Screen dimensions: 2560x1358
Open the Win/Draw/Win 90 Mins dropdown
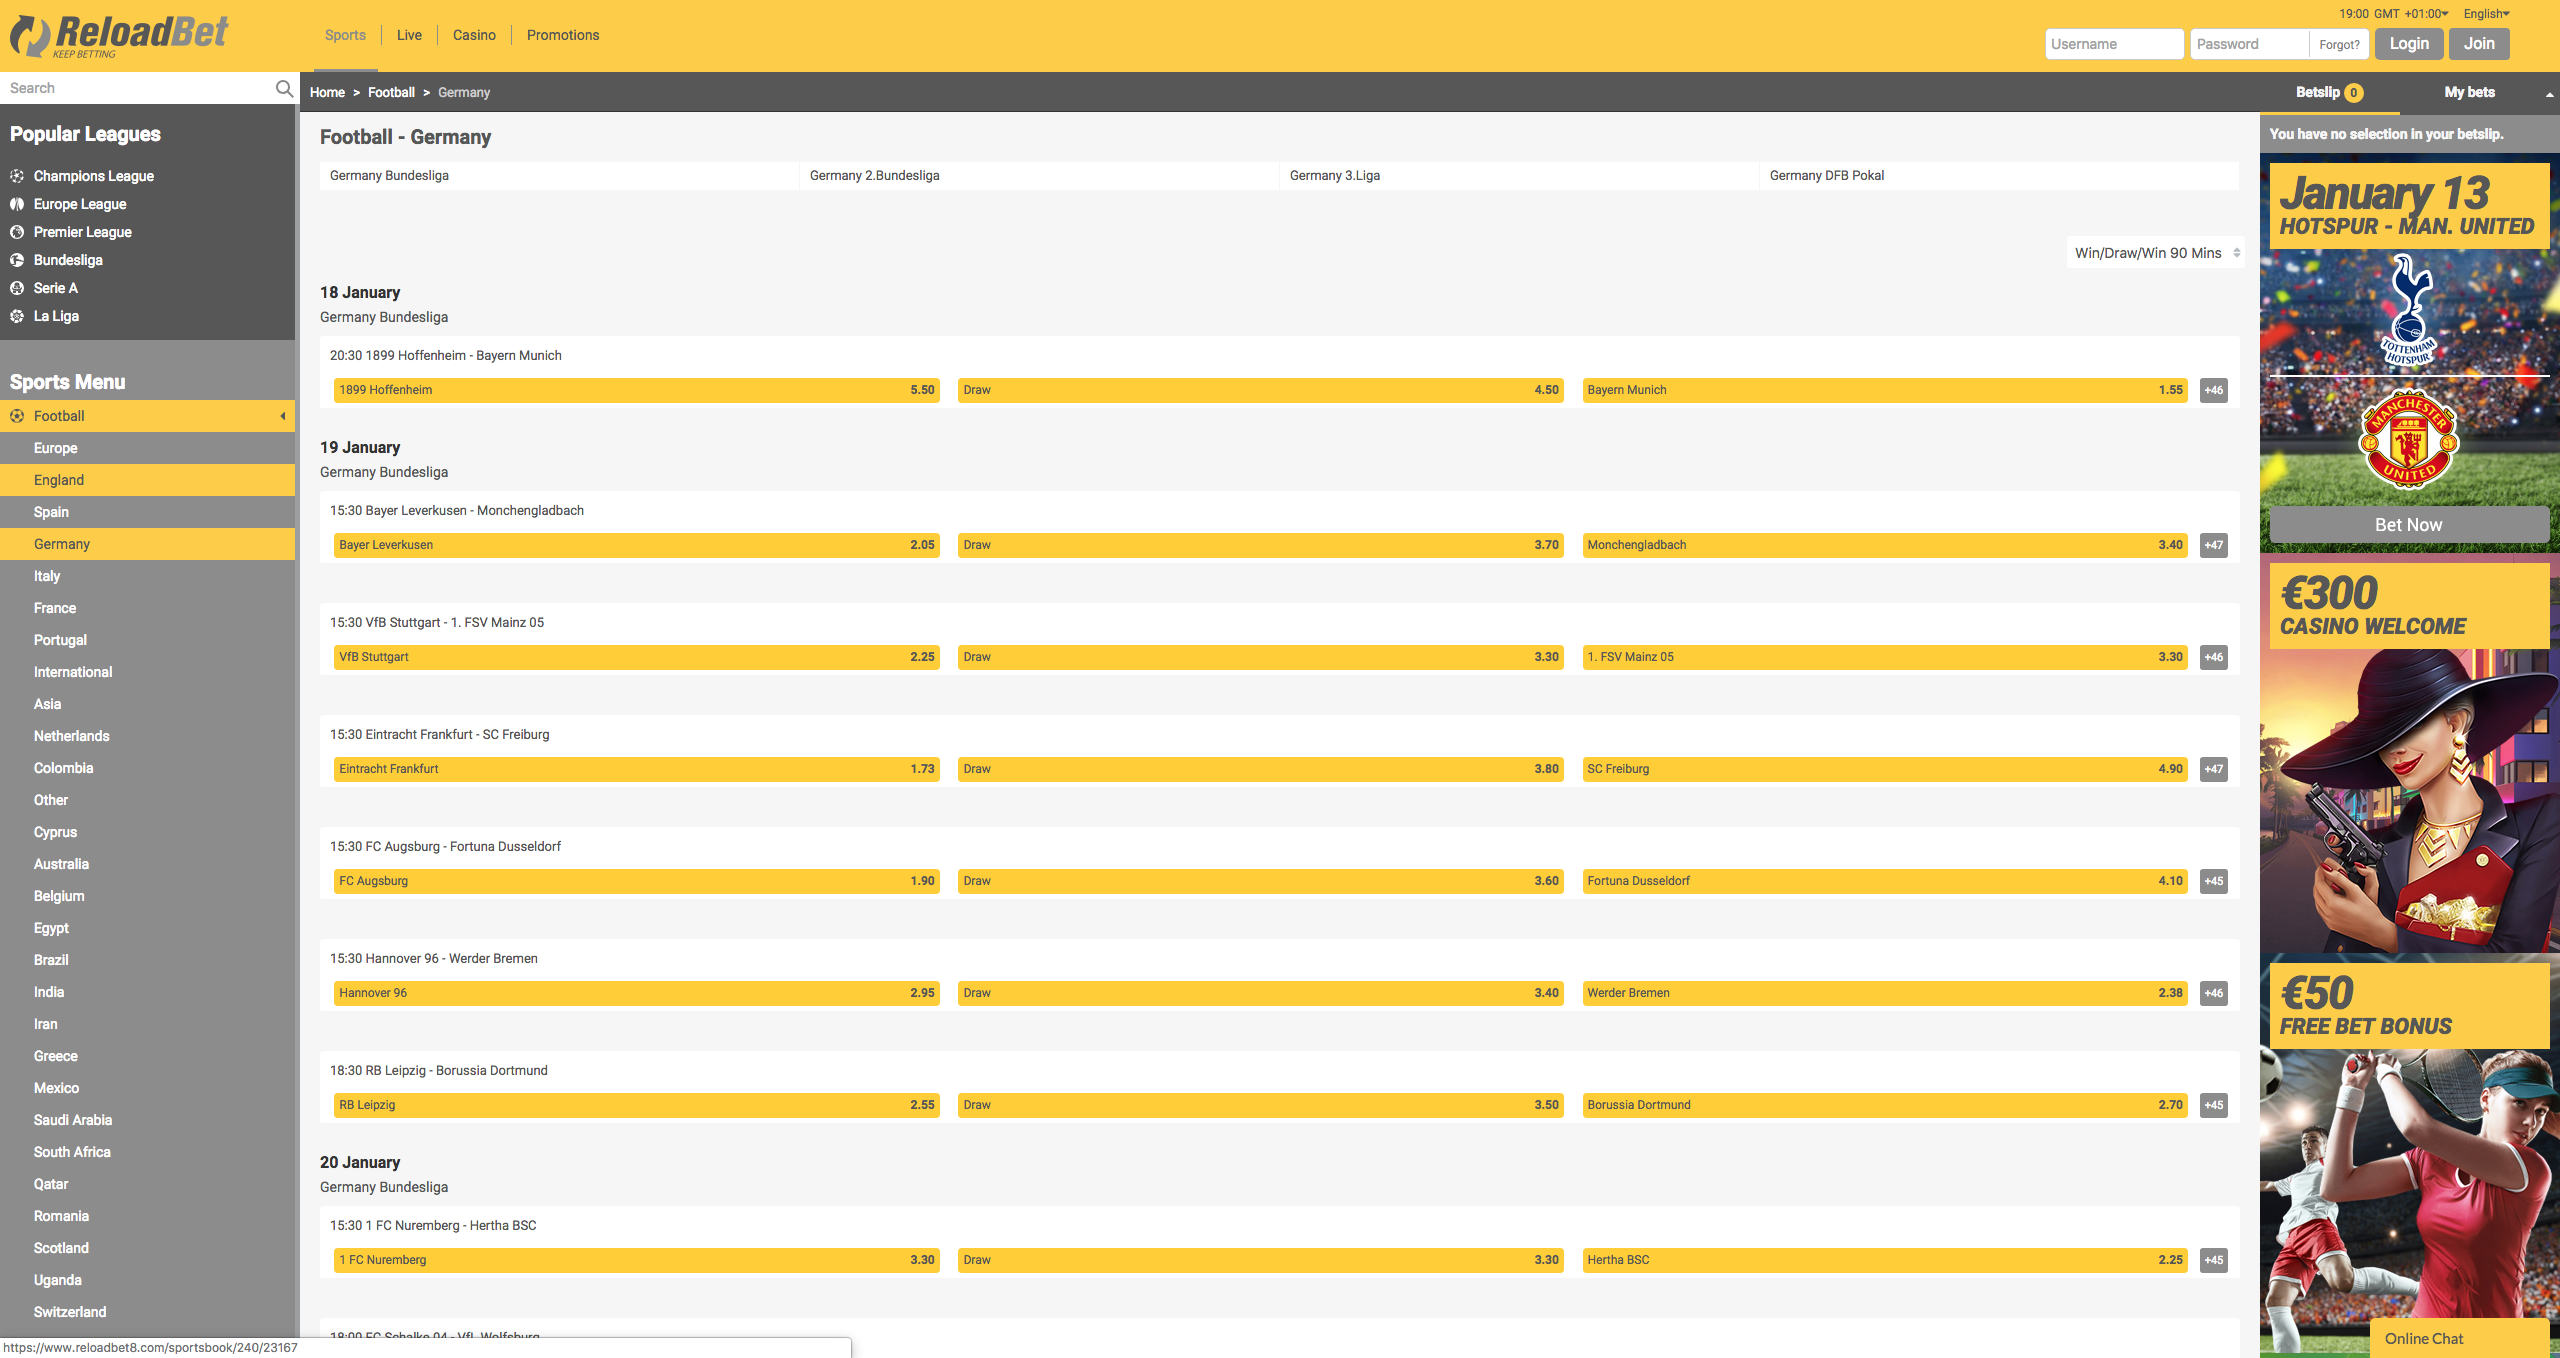2155,253
